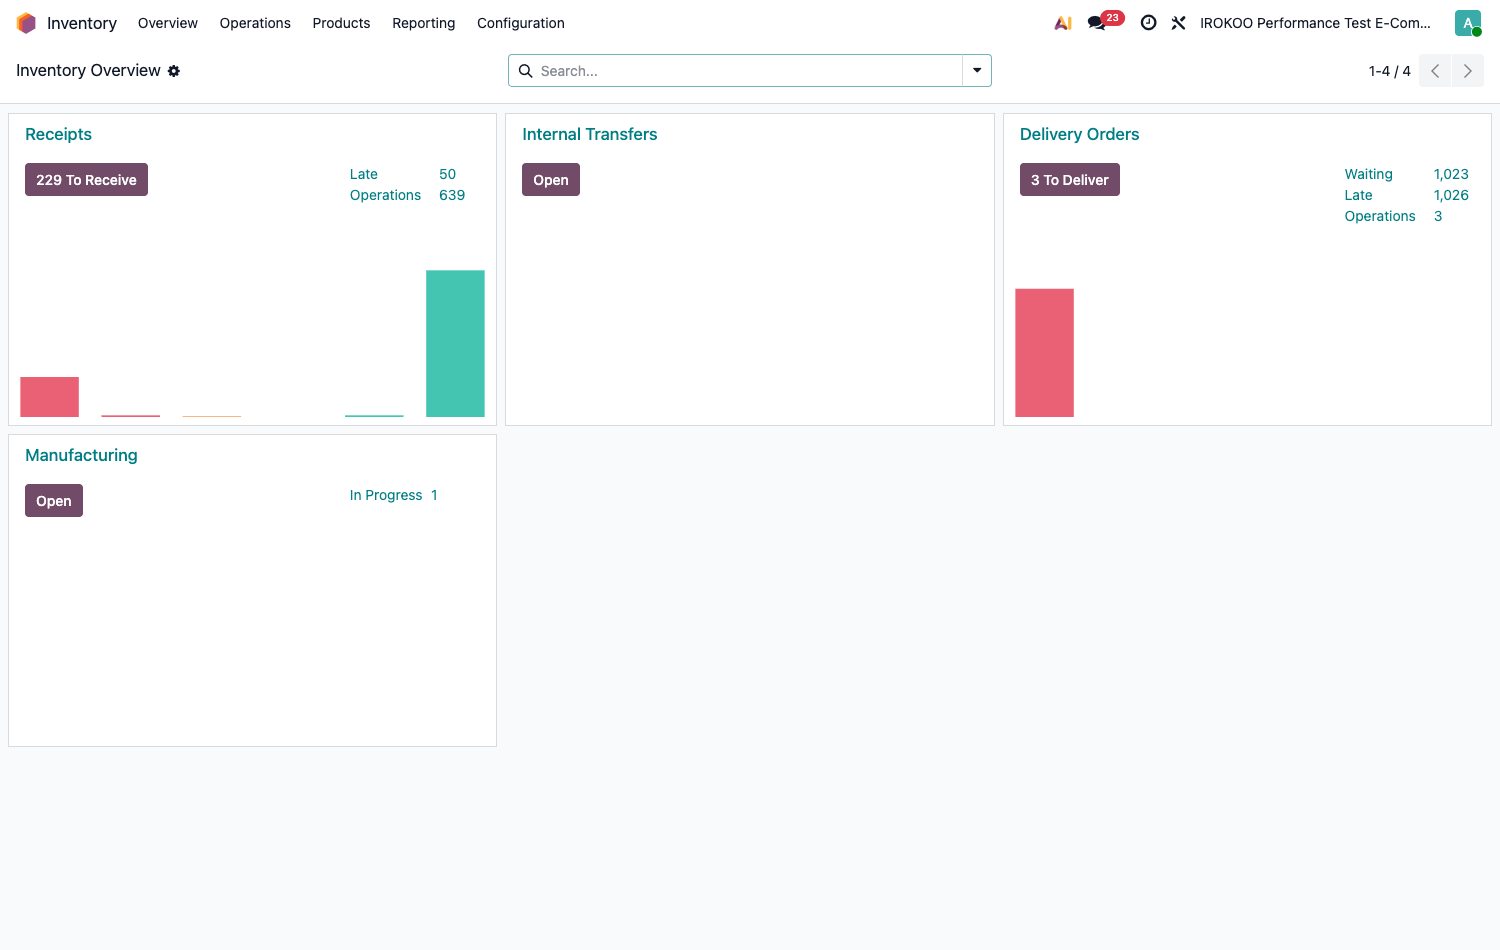Click Late link in Receipts card
1500x950 pixels.
[x=364, y=174]
